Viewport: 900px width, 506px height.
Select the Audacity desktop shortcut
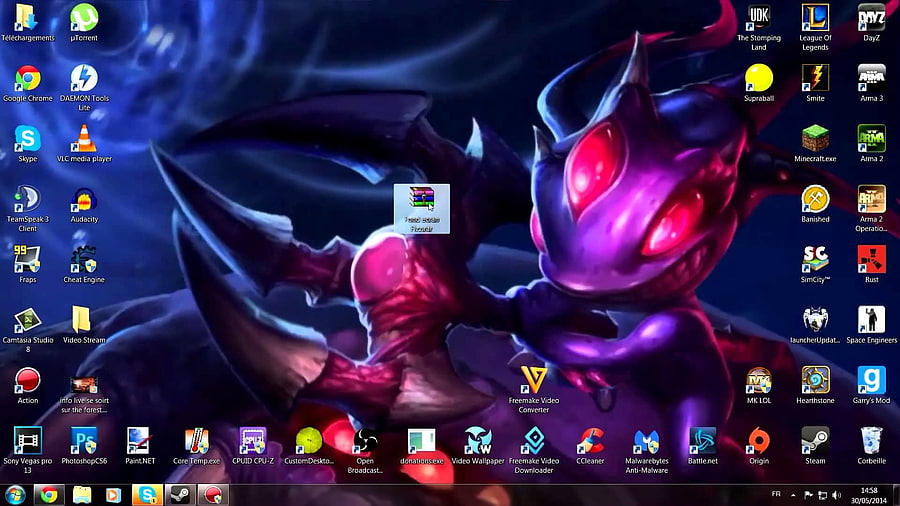pyautogui.click(x=84, y=205)
